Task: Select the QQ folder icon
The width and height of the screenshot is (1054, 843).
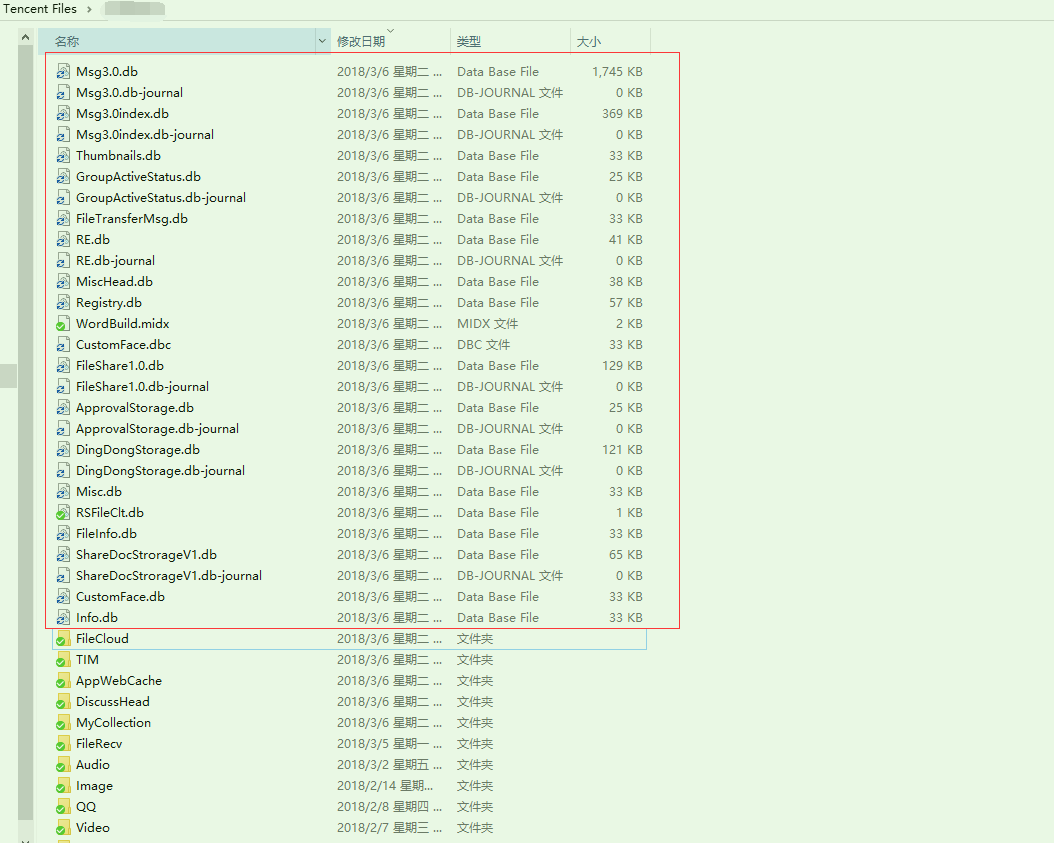Action: tap(63, 807)
